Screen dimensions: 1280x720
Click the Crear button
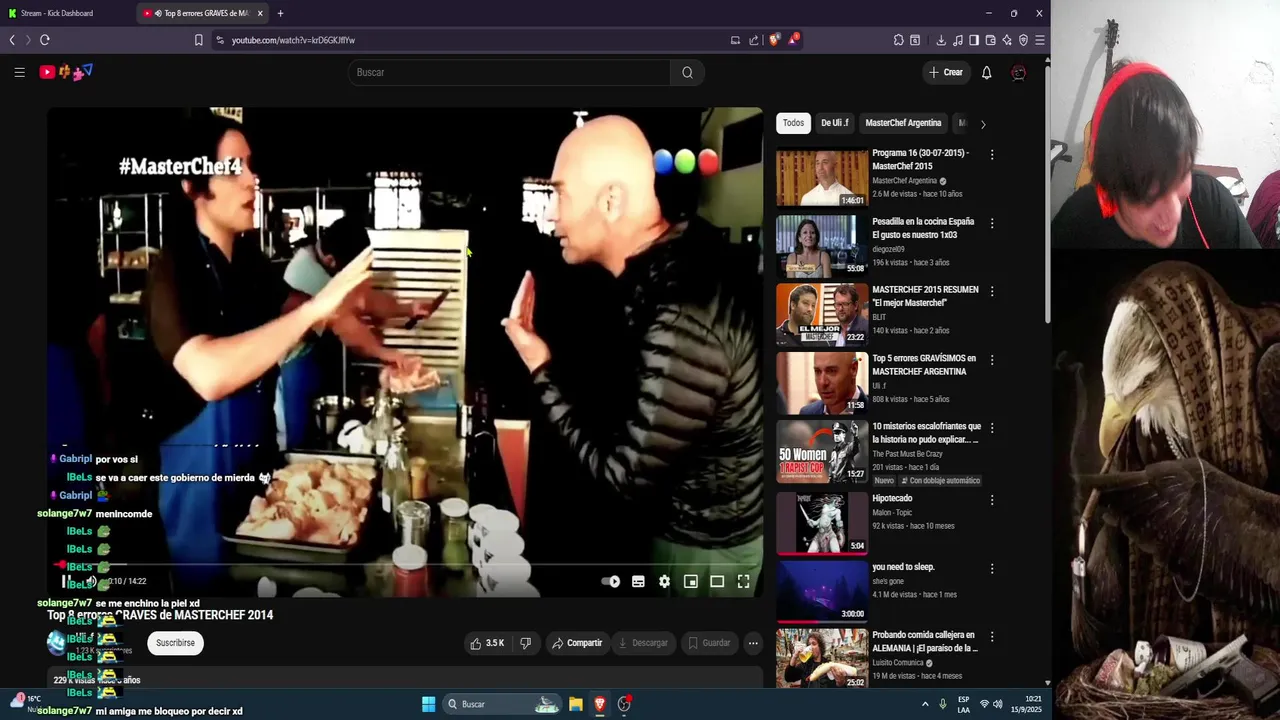coord(945,72)
